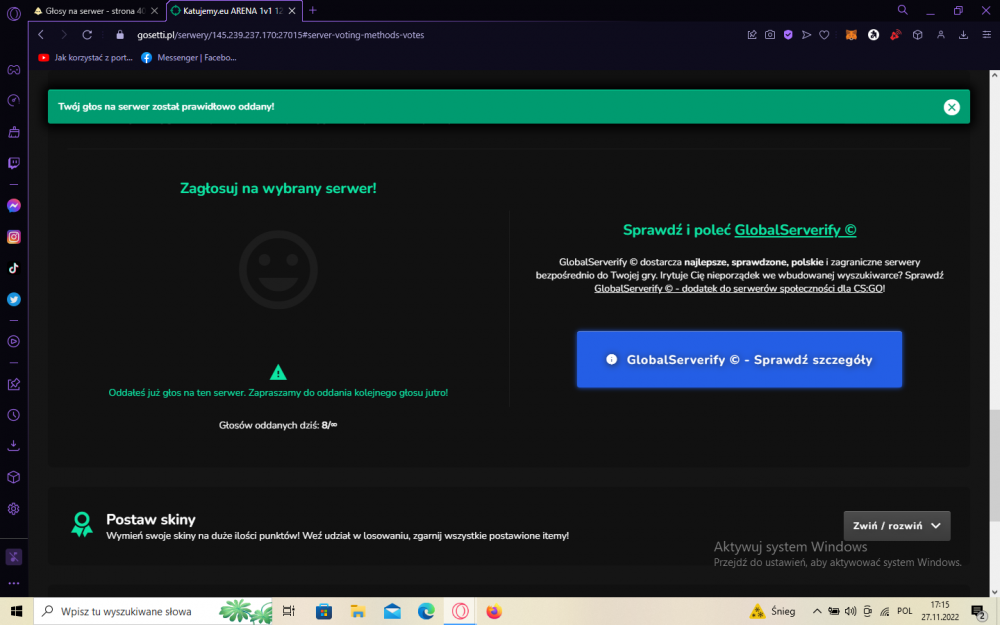1000x625 pixels.
Task: Click the sidebar three-dots more options
Action: 13,583
